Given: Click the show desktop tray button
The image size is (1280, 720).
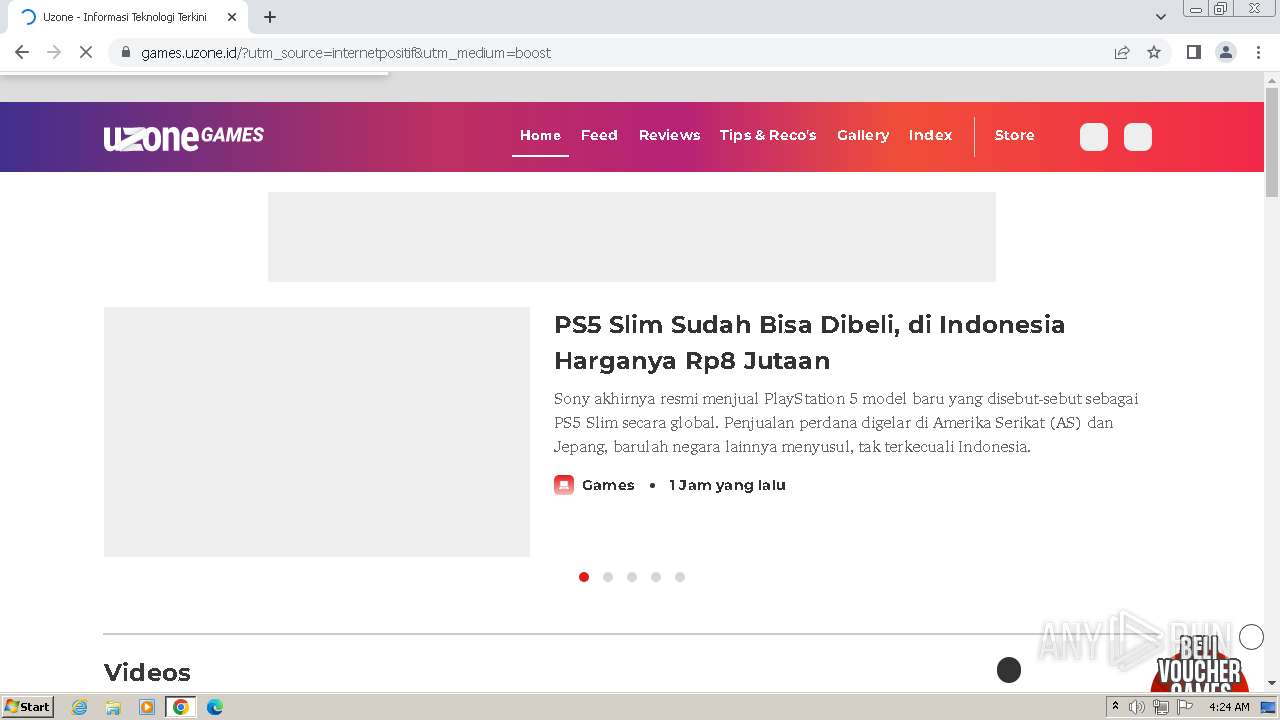Looking at the screenshot, I should tap(1268, 707).
